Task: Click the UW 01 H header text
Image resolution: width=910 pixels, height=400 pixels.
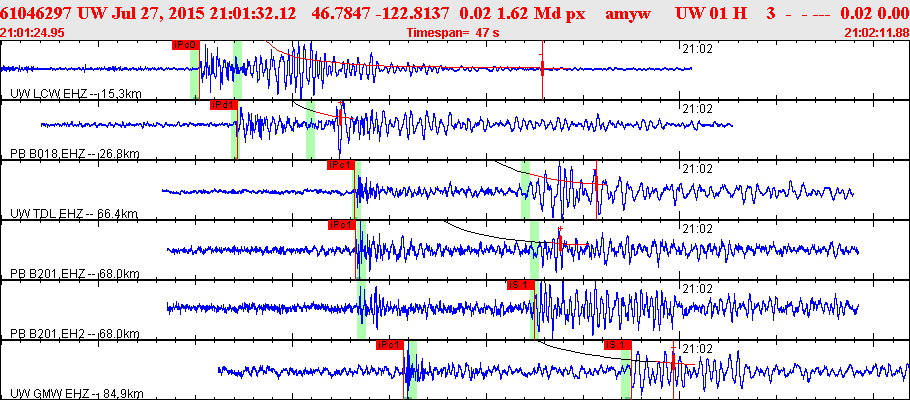Action: tap(712, 13)
